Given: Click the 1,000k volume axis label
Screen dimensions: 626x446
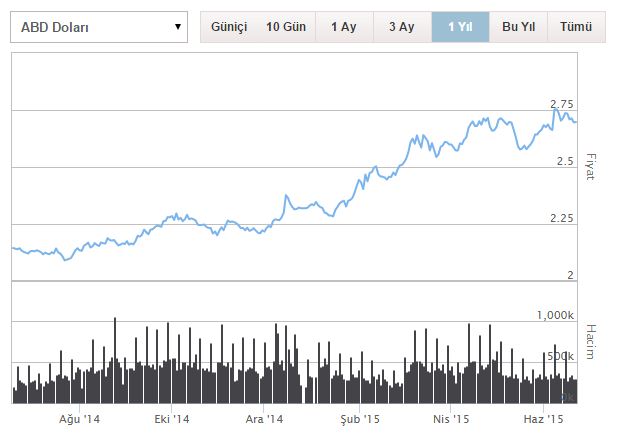Looking at the screenshot, I should coord(558,315).
